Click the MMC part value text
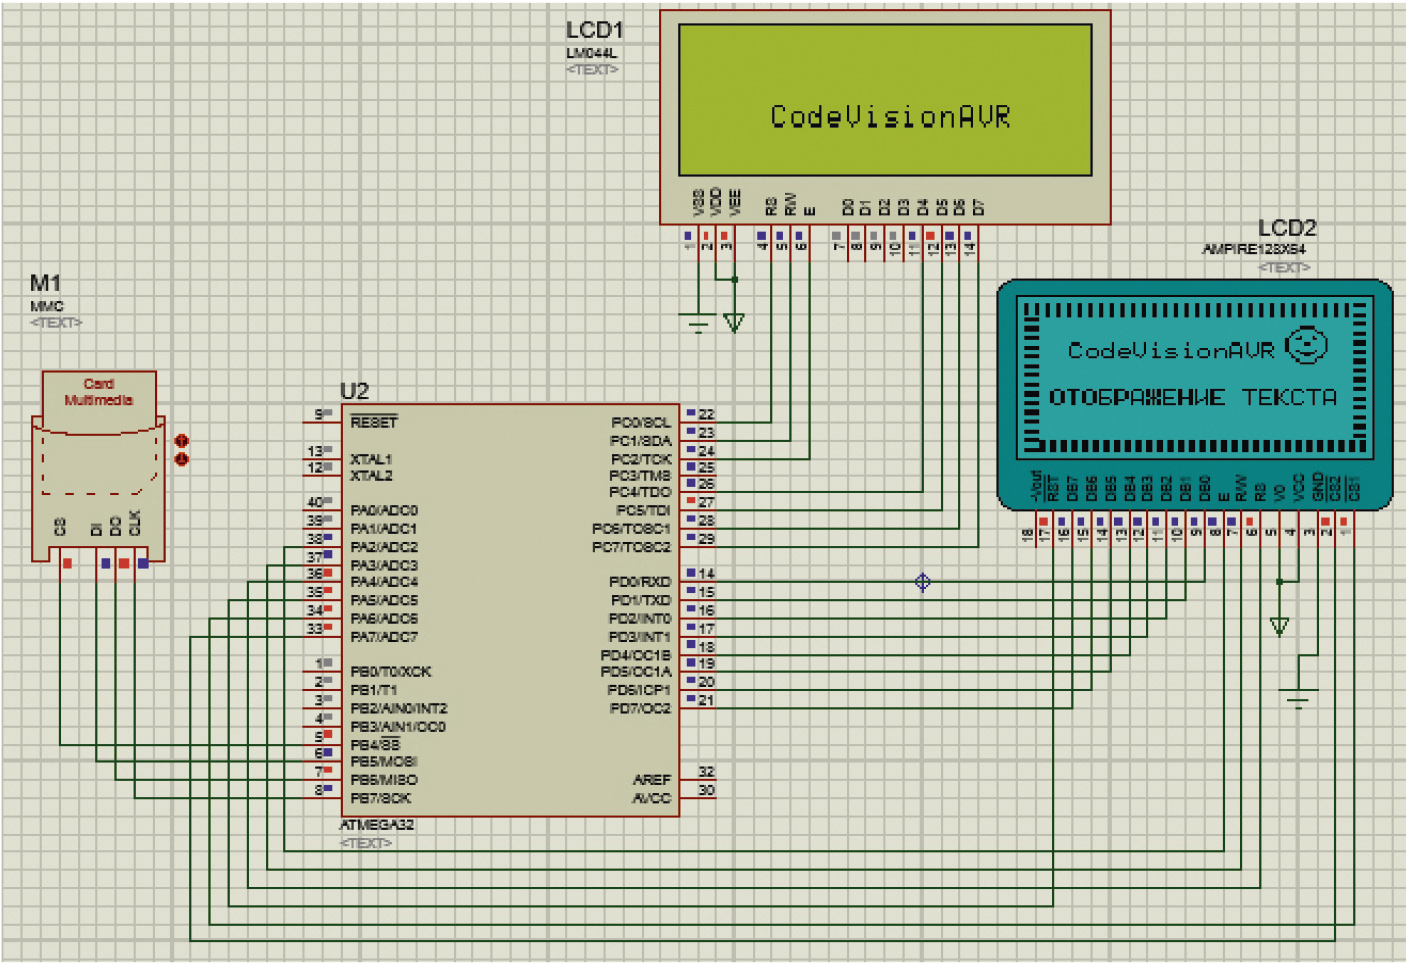Screen dimensions: 1406x964 coord(46,306)
